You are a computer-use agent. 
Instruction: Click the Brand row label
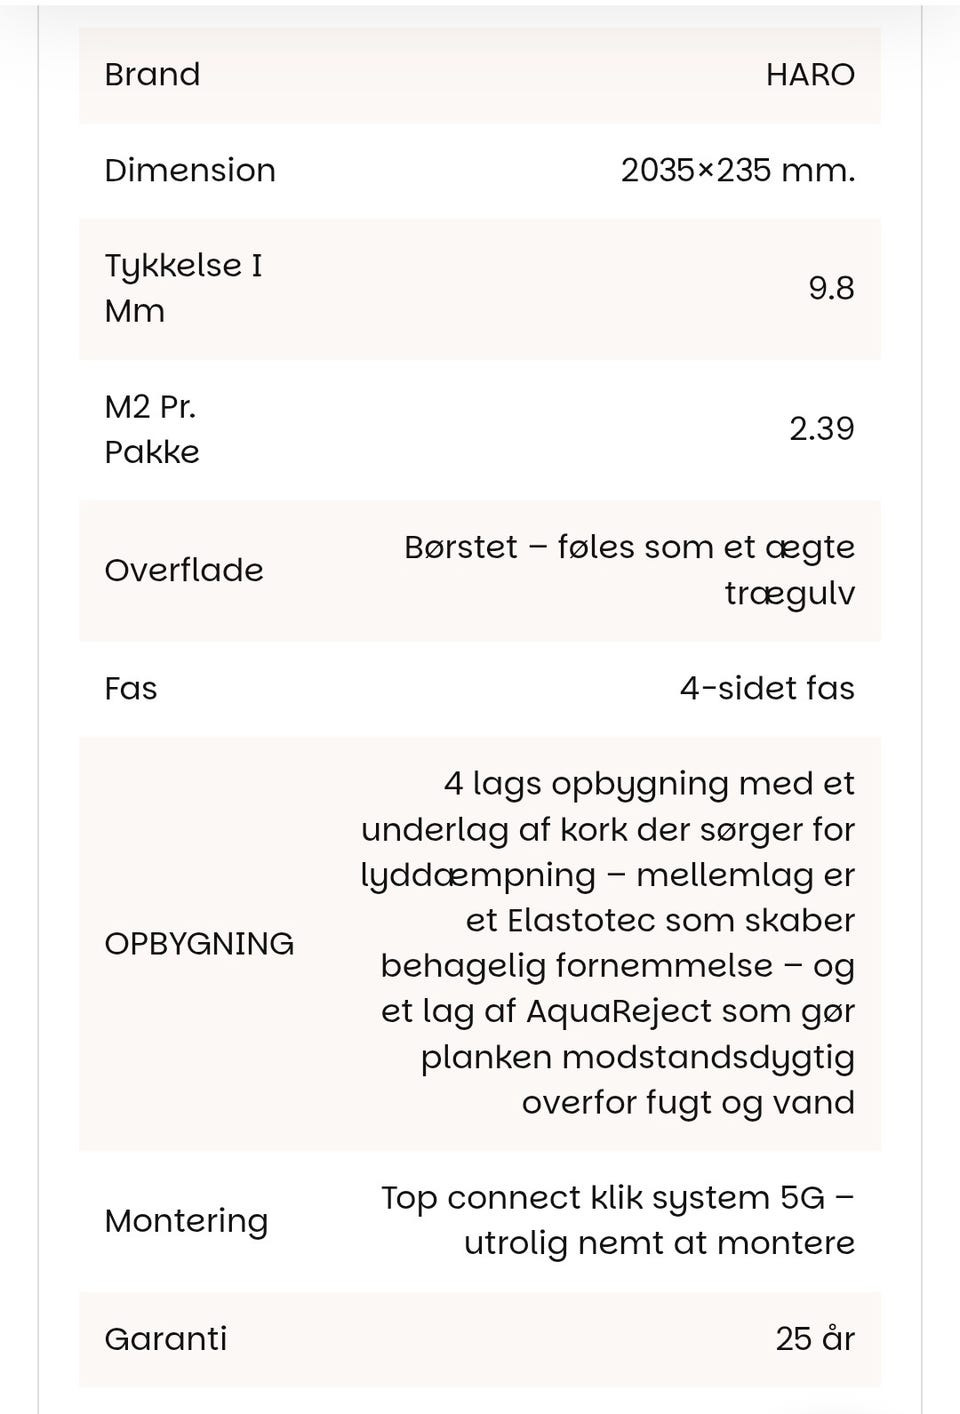[x=152, y=75]
